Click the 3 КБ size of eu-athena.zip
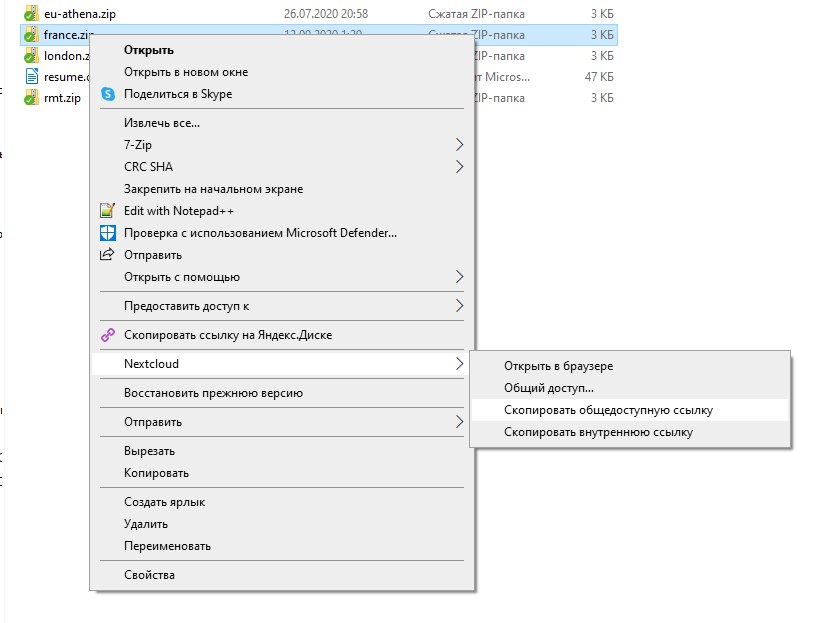Image resolution: width=829 pixels, height=623 pixels. (602, 14)
